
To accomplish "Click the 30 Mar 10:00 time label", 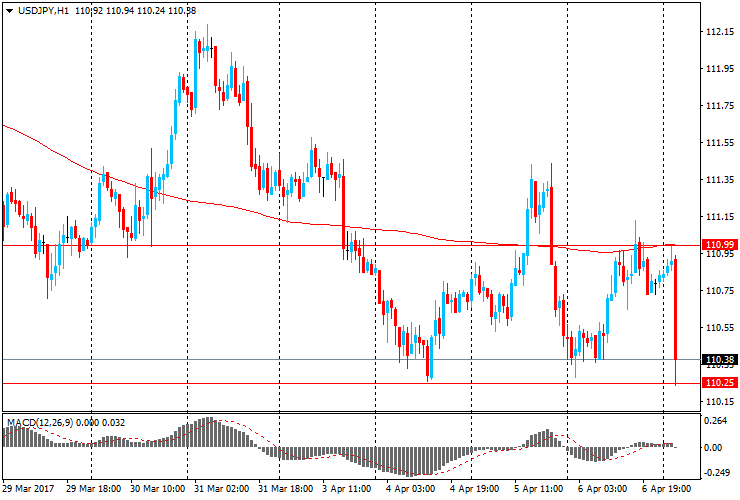I will click(158, 488).
